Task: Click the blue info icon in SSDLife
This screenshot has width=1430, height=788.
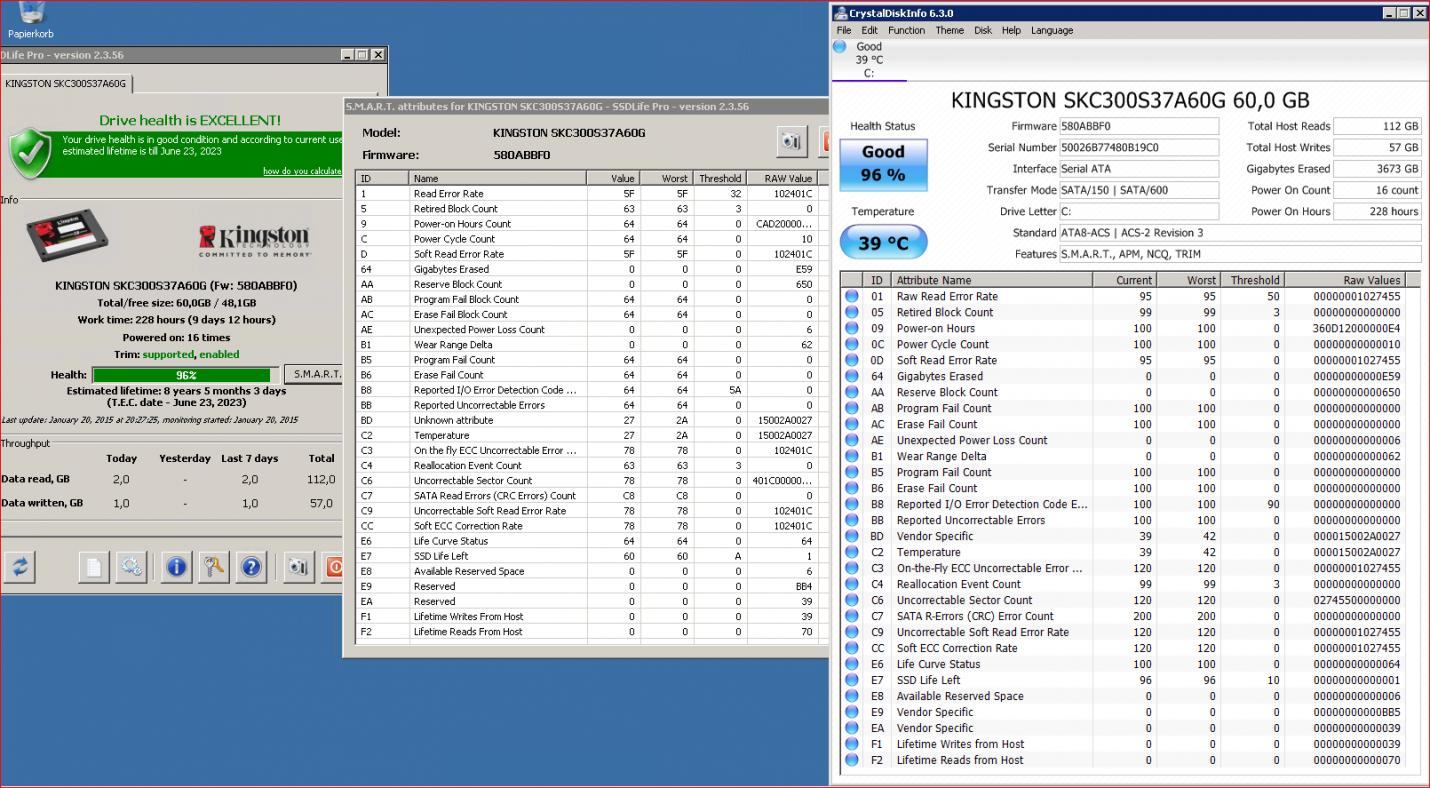Action: click(x=177, y=567)
